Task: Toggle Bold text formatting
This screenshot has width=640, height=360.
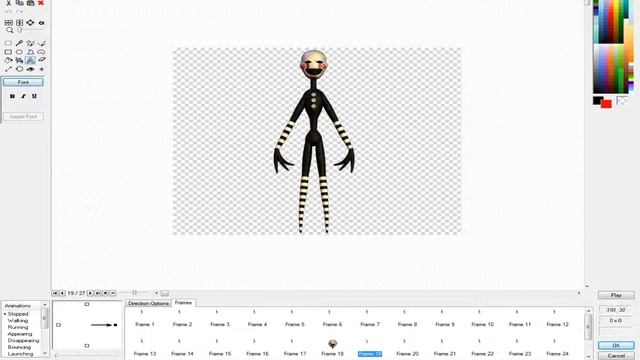Action: 12,96
